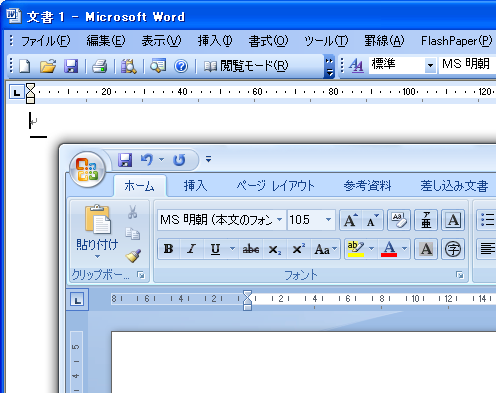Screen dimensions: 496x393
Task: Open the ファイル(F) menu
Action: pos(46,41)
